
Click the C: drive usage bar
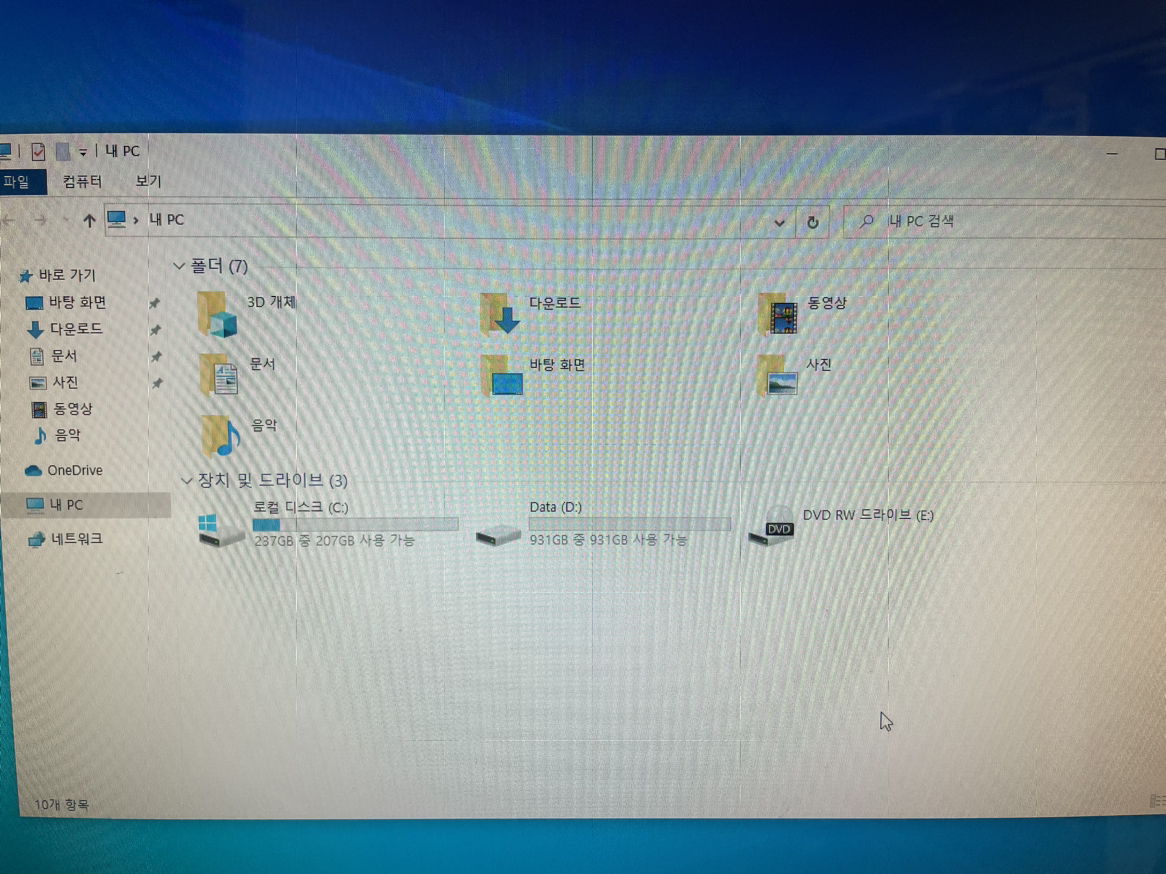(355, 524)
